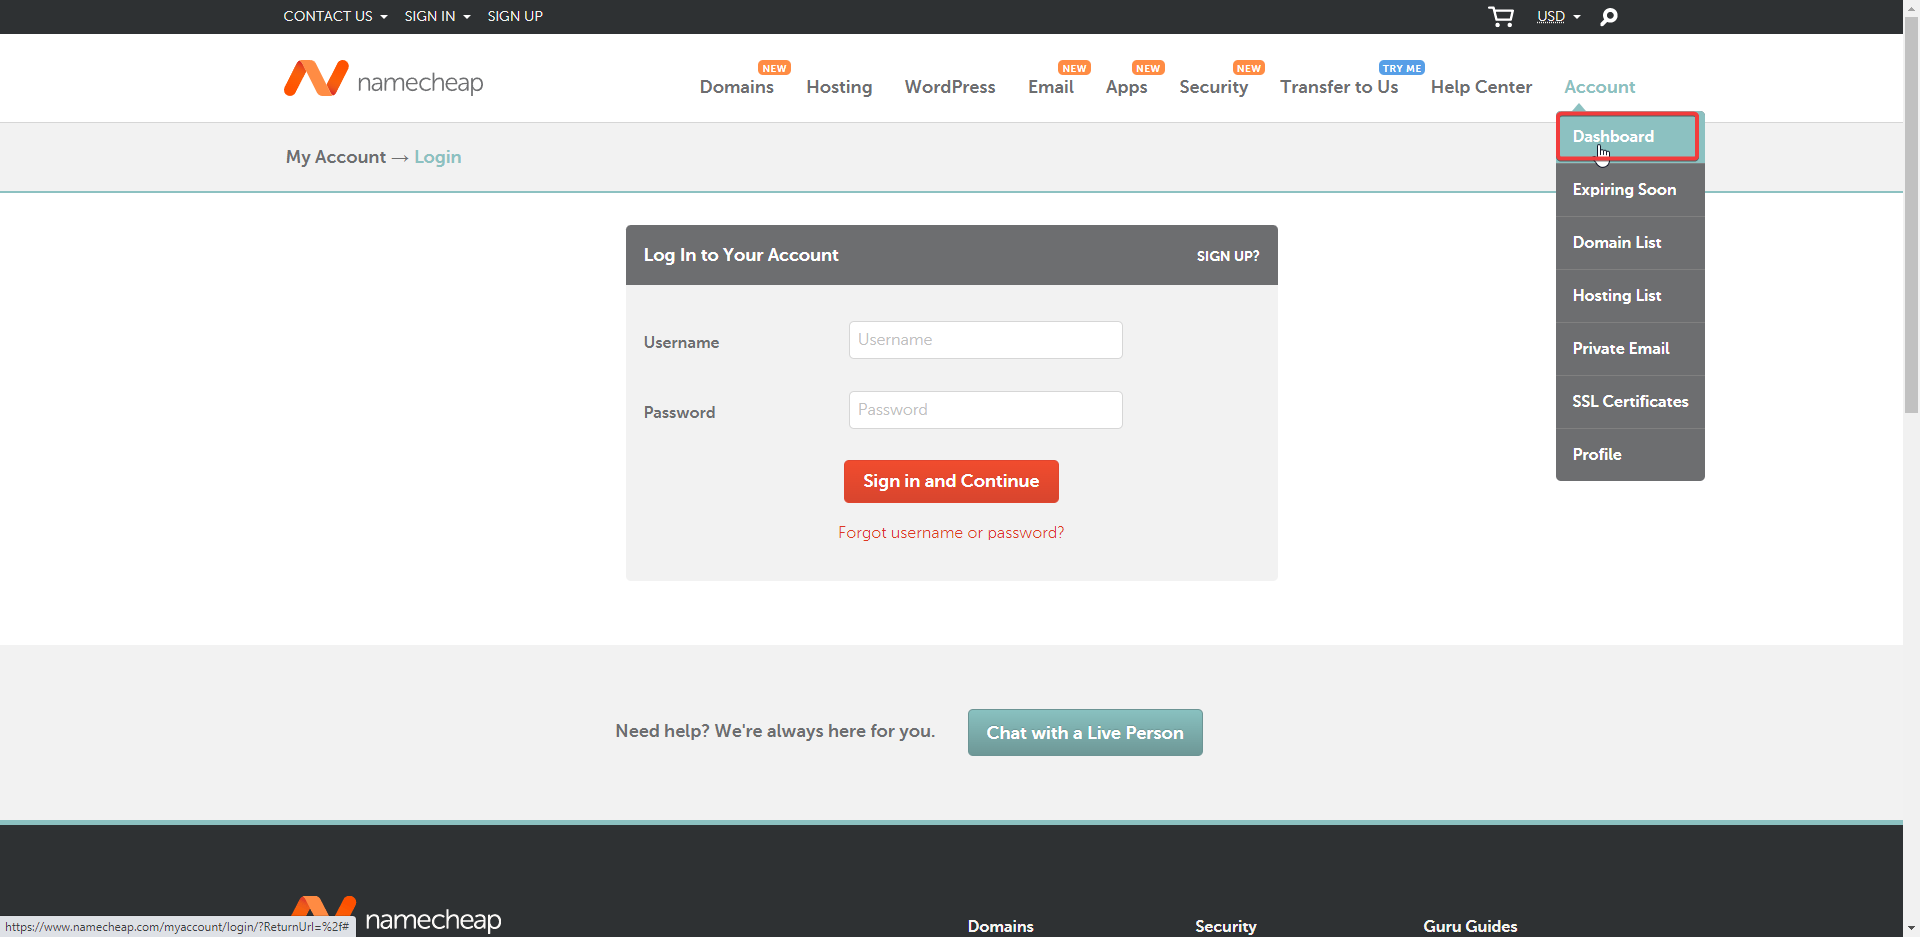Open the Apps menu
The image size is (1920, 937).
(1127, 87)
